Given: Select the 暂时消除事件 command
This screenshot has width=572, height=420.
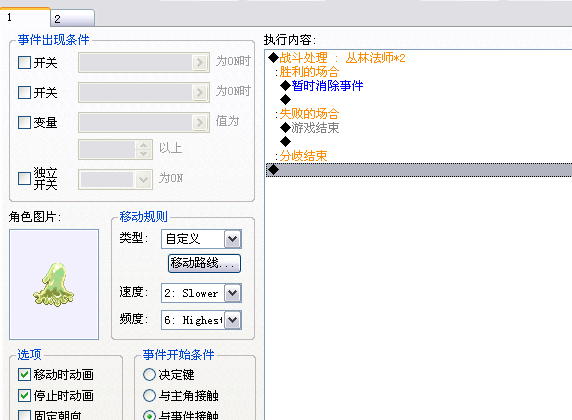Looking at the screenshot, I should (327, 86).
